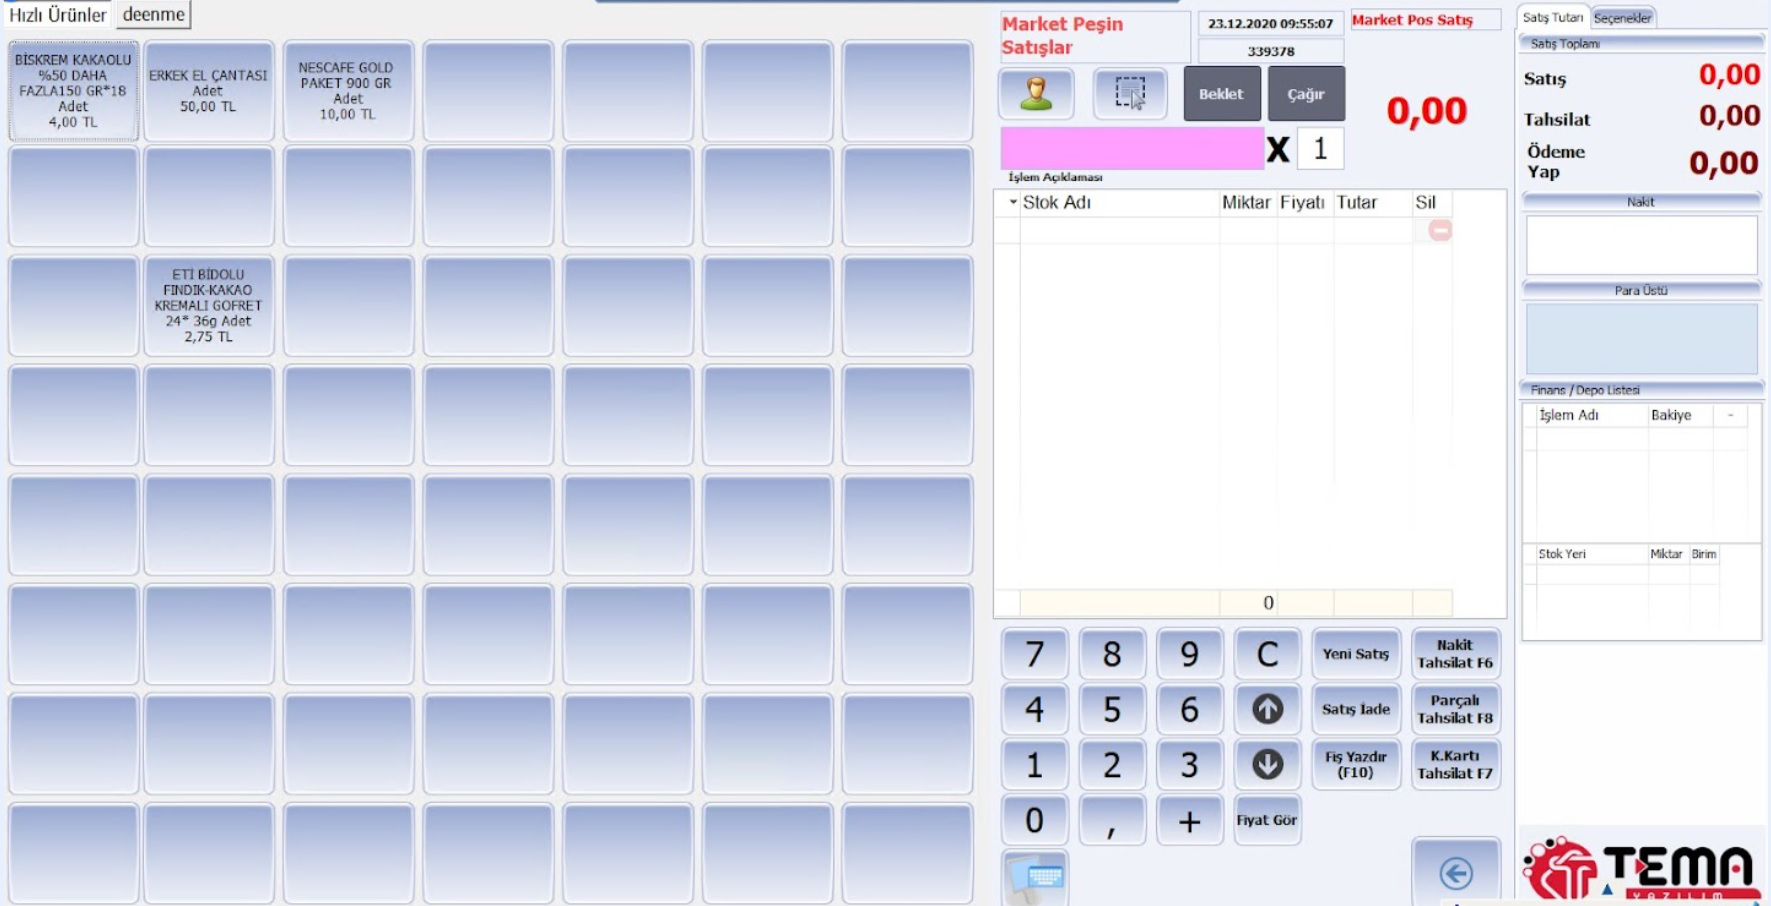Click the quantity multiplier field
1771x906 pixels.
(1320, 149)
